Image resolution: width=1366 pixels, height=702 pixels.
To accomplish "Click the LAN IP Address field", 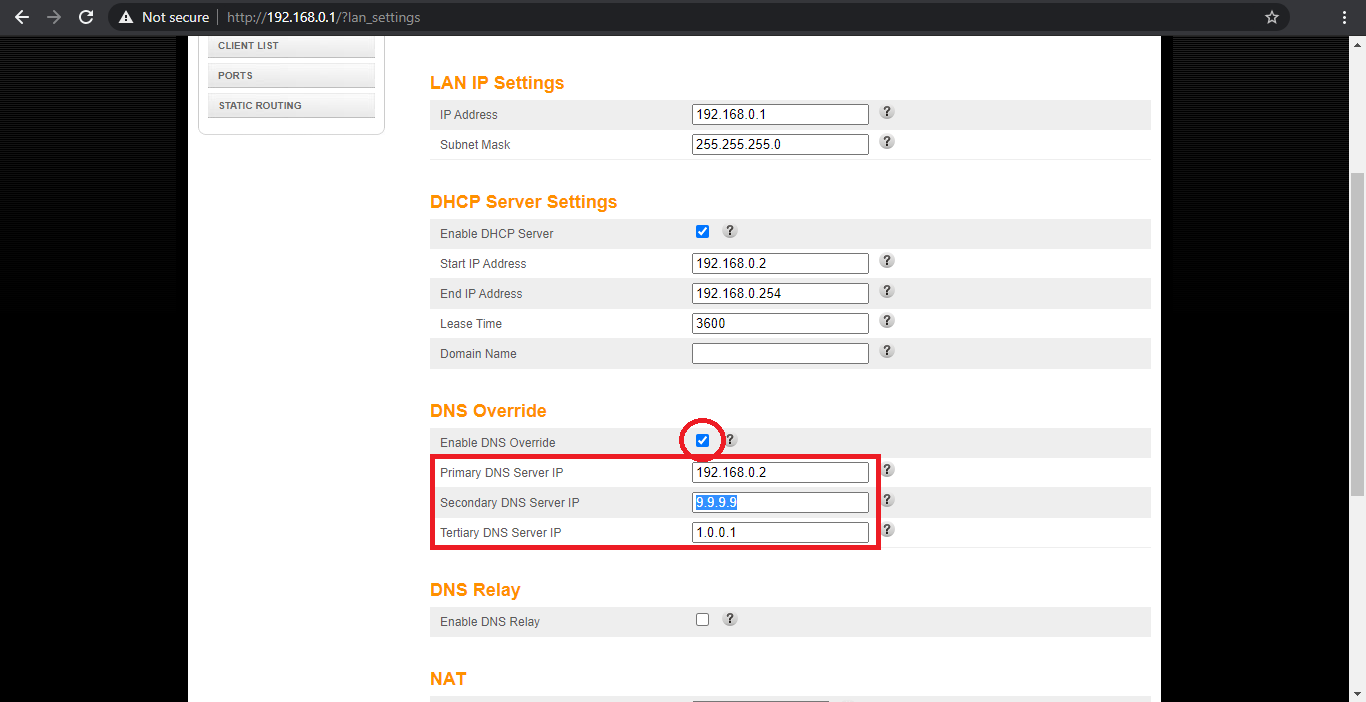I will click(x=780, y=114).
